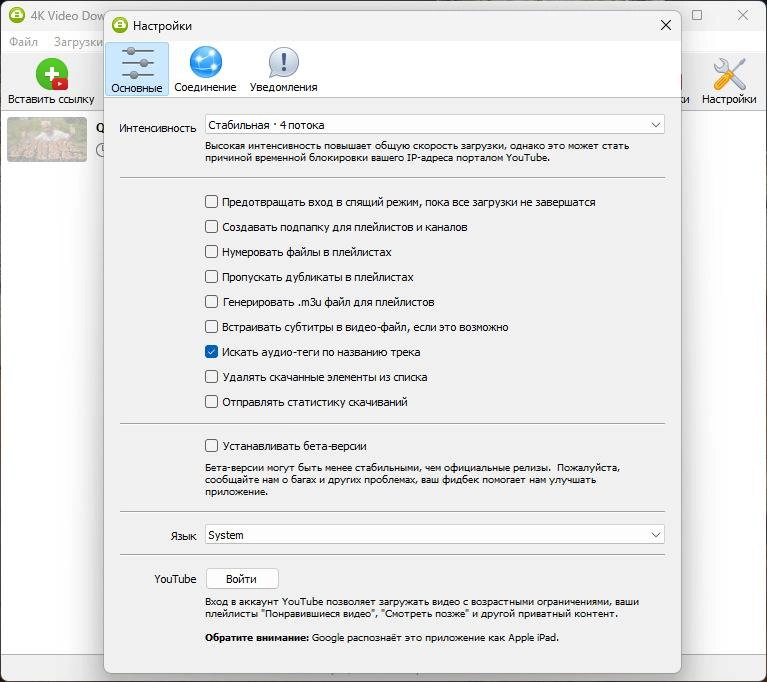Image resolution: width=767 pixels, height=682 pixels.
Task: Switch to the Уведомления tab
Action: pyautogui.click(x=284, y=69)
